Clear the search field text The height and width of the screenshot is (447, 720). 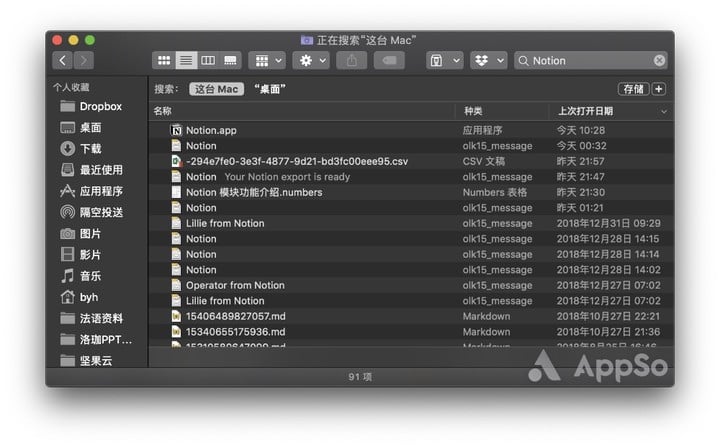[x=659, y=61]
